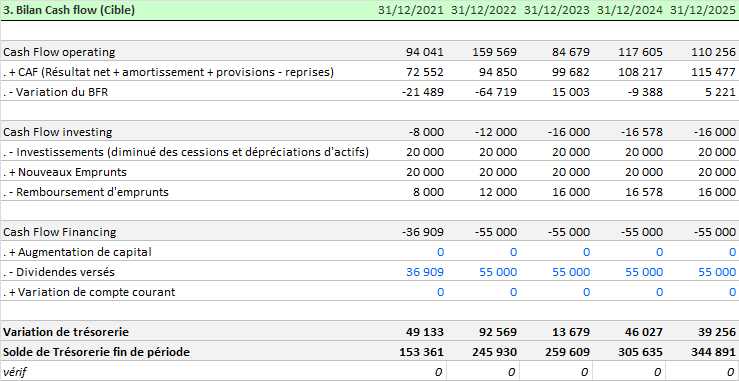Select treasury balance value 245 930

(494, 352)
